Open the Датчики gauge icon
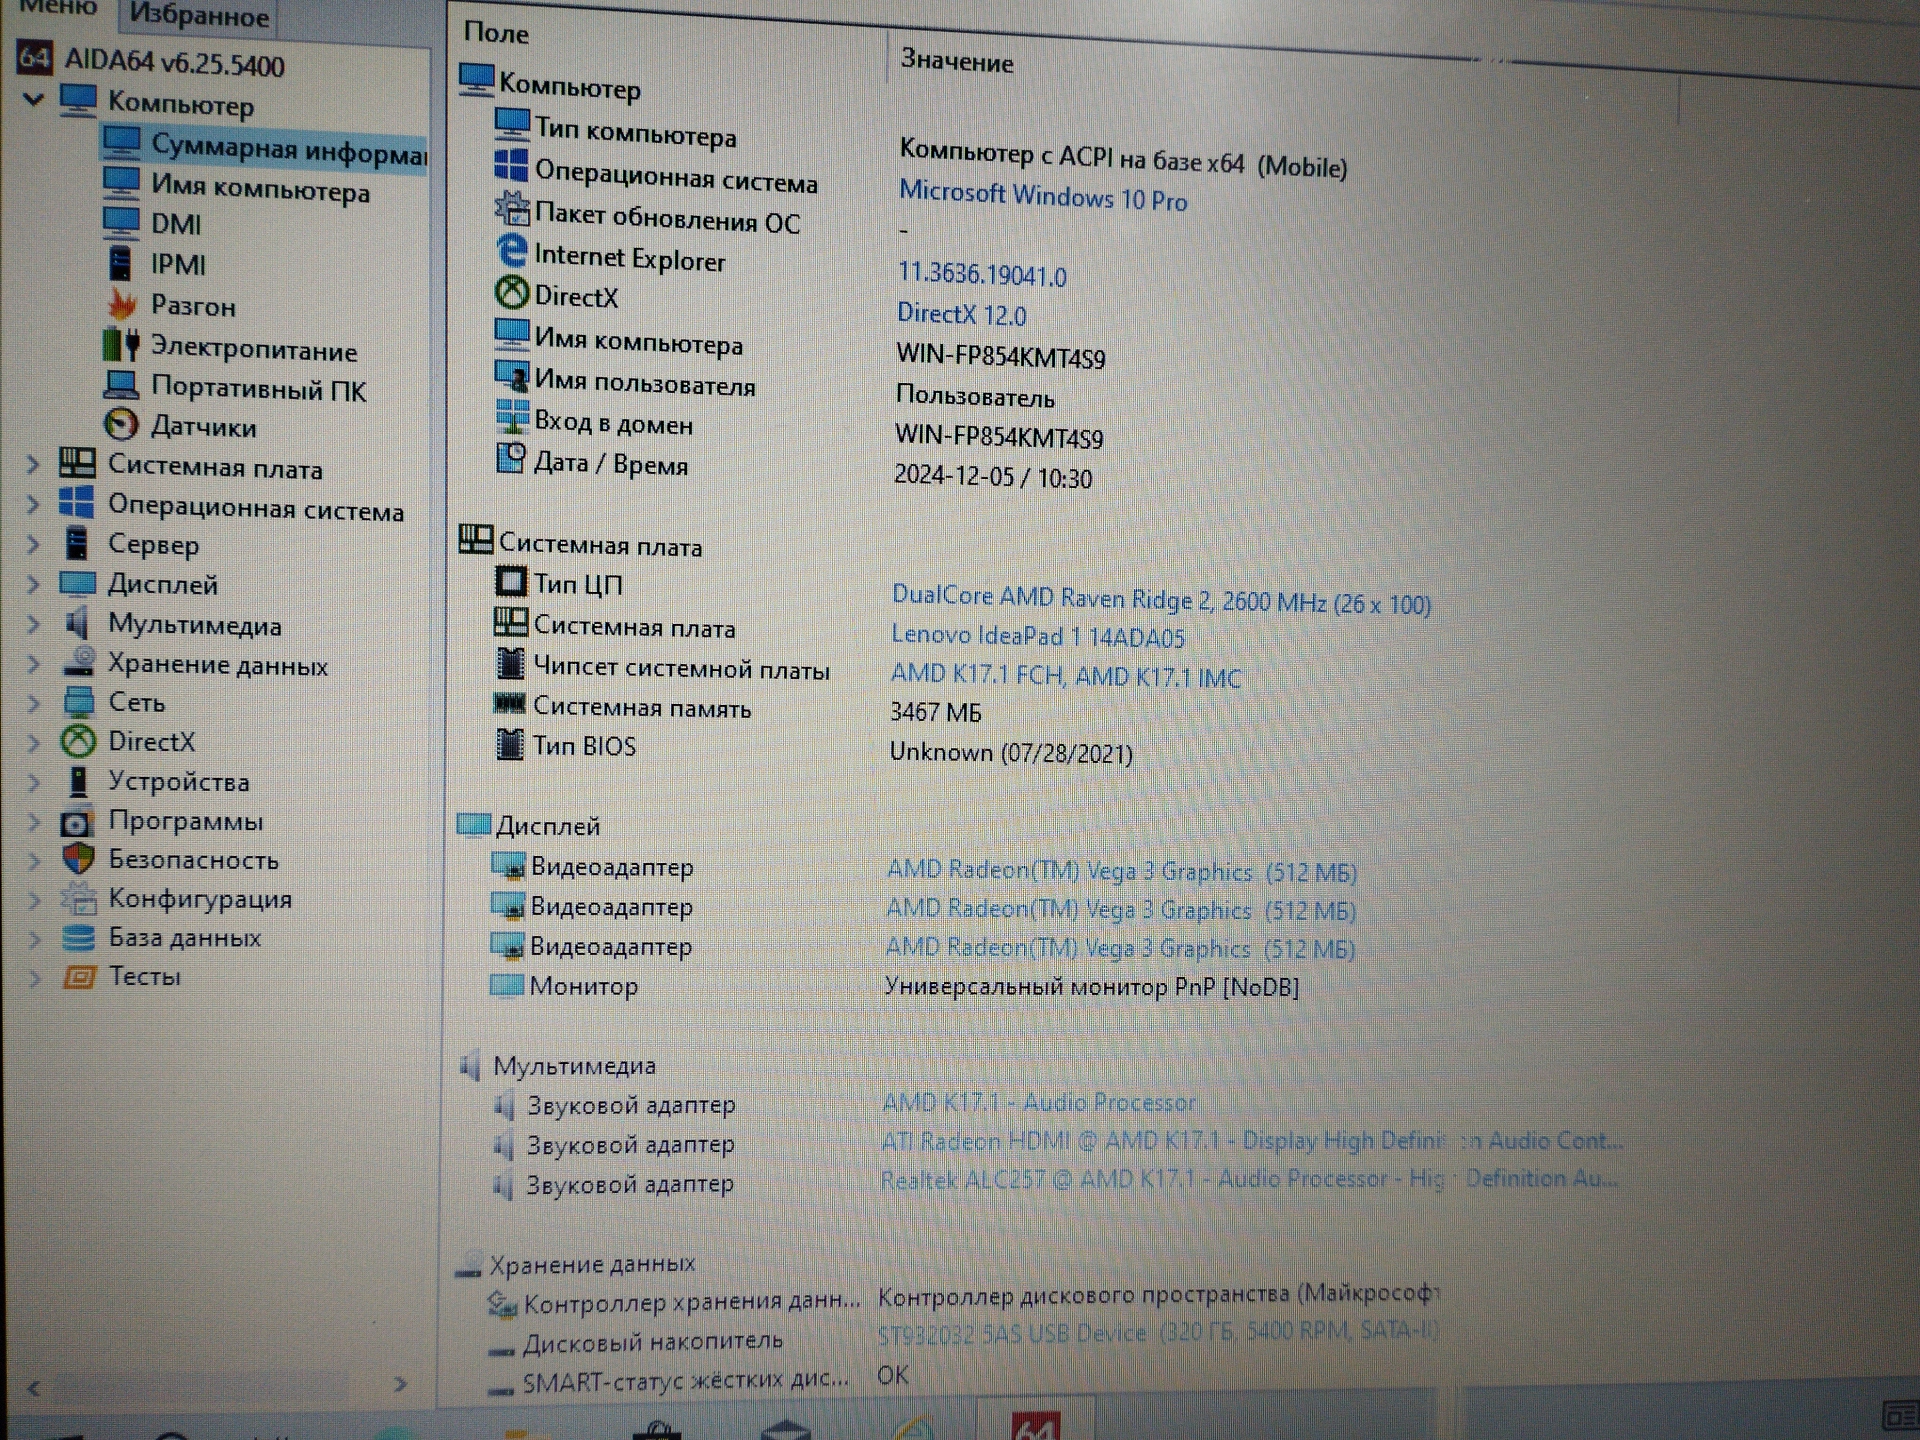Viewport: 1920px width, 1440px height. pos(121,425)
